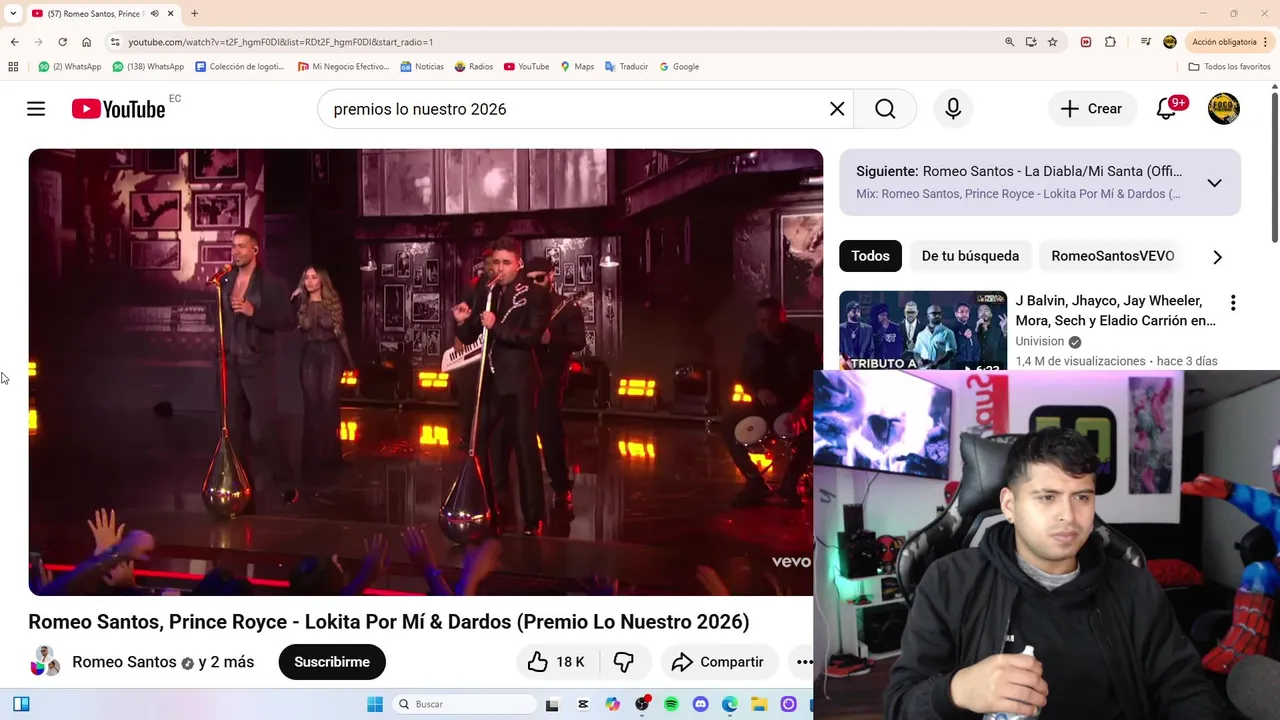Expand the Todos los favoritos folder
The image size is (1280, 720).
pyautogui.click(x=1229, y=67)
